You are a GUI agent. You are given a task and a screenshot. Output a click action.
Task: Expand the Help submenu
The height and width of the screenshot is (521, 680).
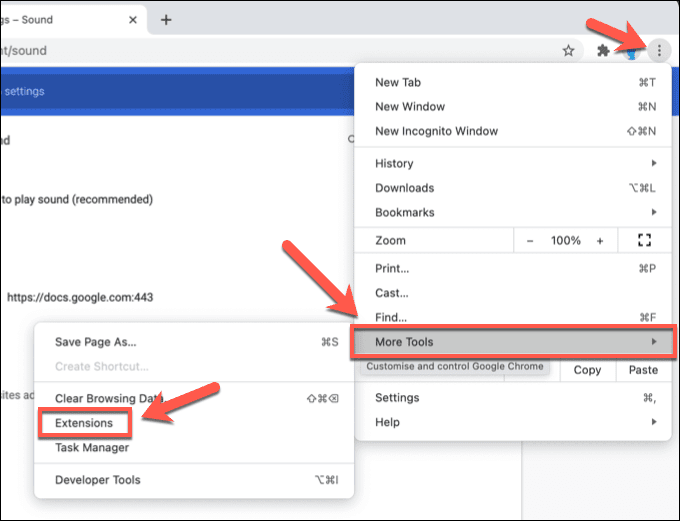click(515, 422)
